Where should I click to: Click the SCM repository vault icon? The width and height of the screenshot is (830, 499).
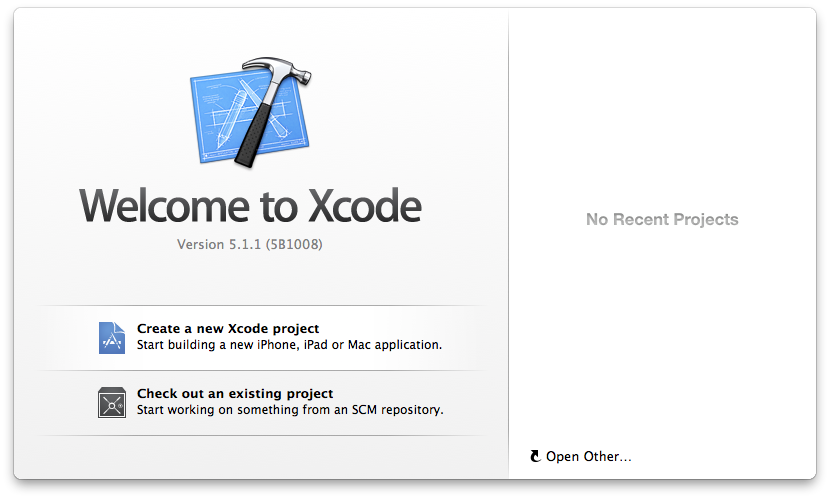(x=112, y=403)
